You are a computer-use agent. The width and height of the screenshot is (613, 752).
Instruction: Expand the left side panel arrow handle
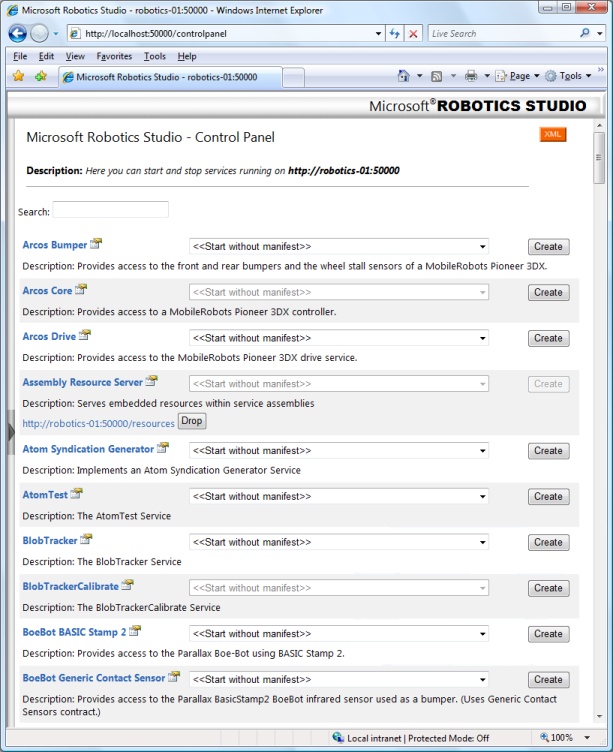pos(11,432)
